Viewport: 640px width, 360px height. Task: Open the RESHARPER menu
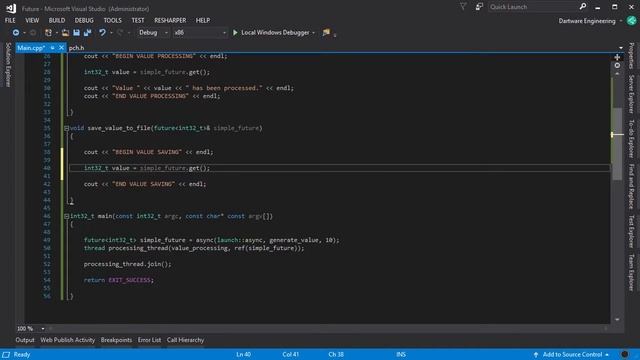click(x=170, y=20)
